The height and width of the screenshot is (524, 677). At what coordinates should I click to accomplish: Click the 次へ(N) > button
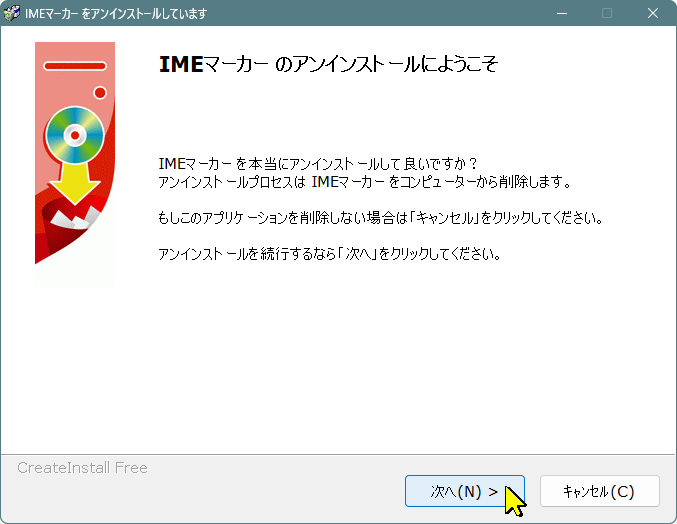465,491
